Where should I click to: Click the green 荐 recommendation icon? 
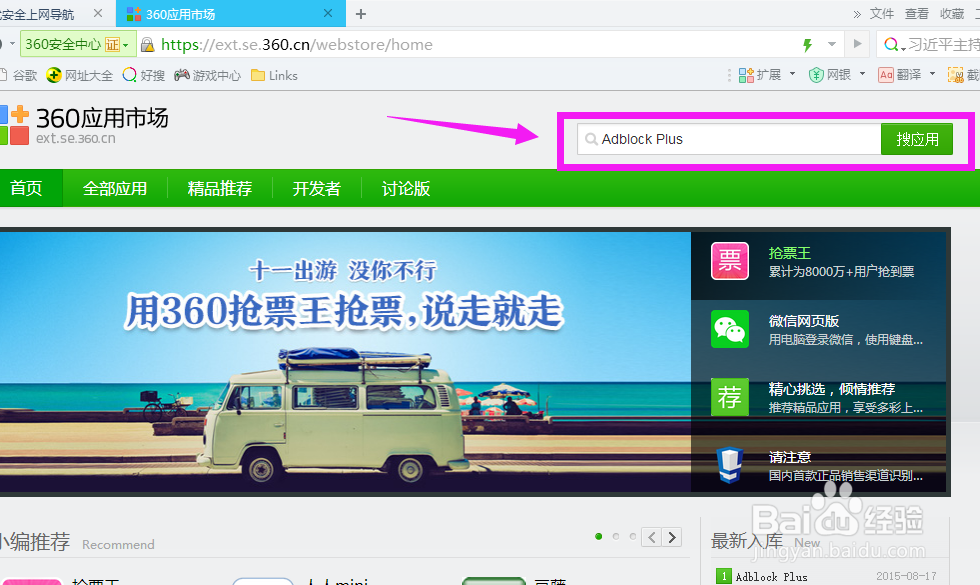729,397
